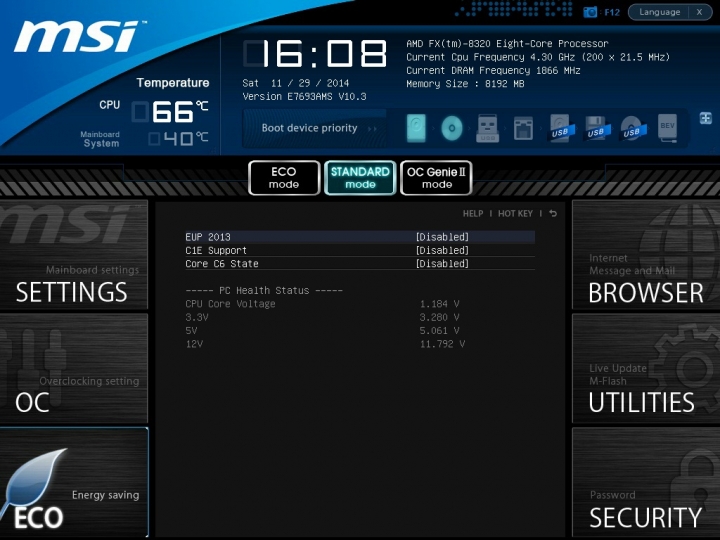Screen dimensions: 720x540
Task: Switch to ECO mode
Action: click(x=284, y=178)
